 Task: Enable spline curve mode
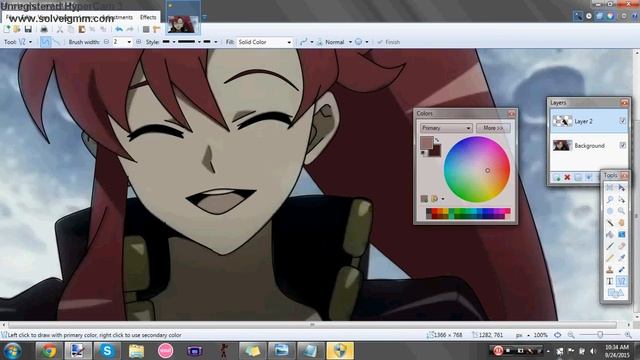[x=45, y=42]
